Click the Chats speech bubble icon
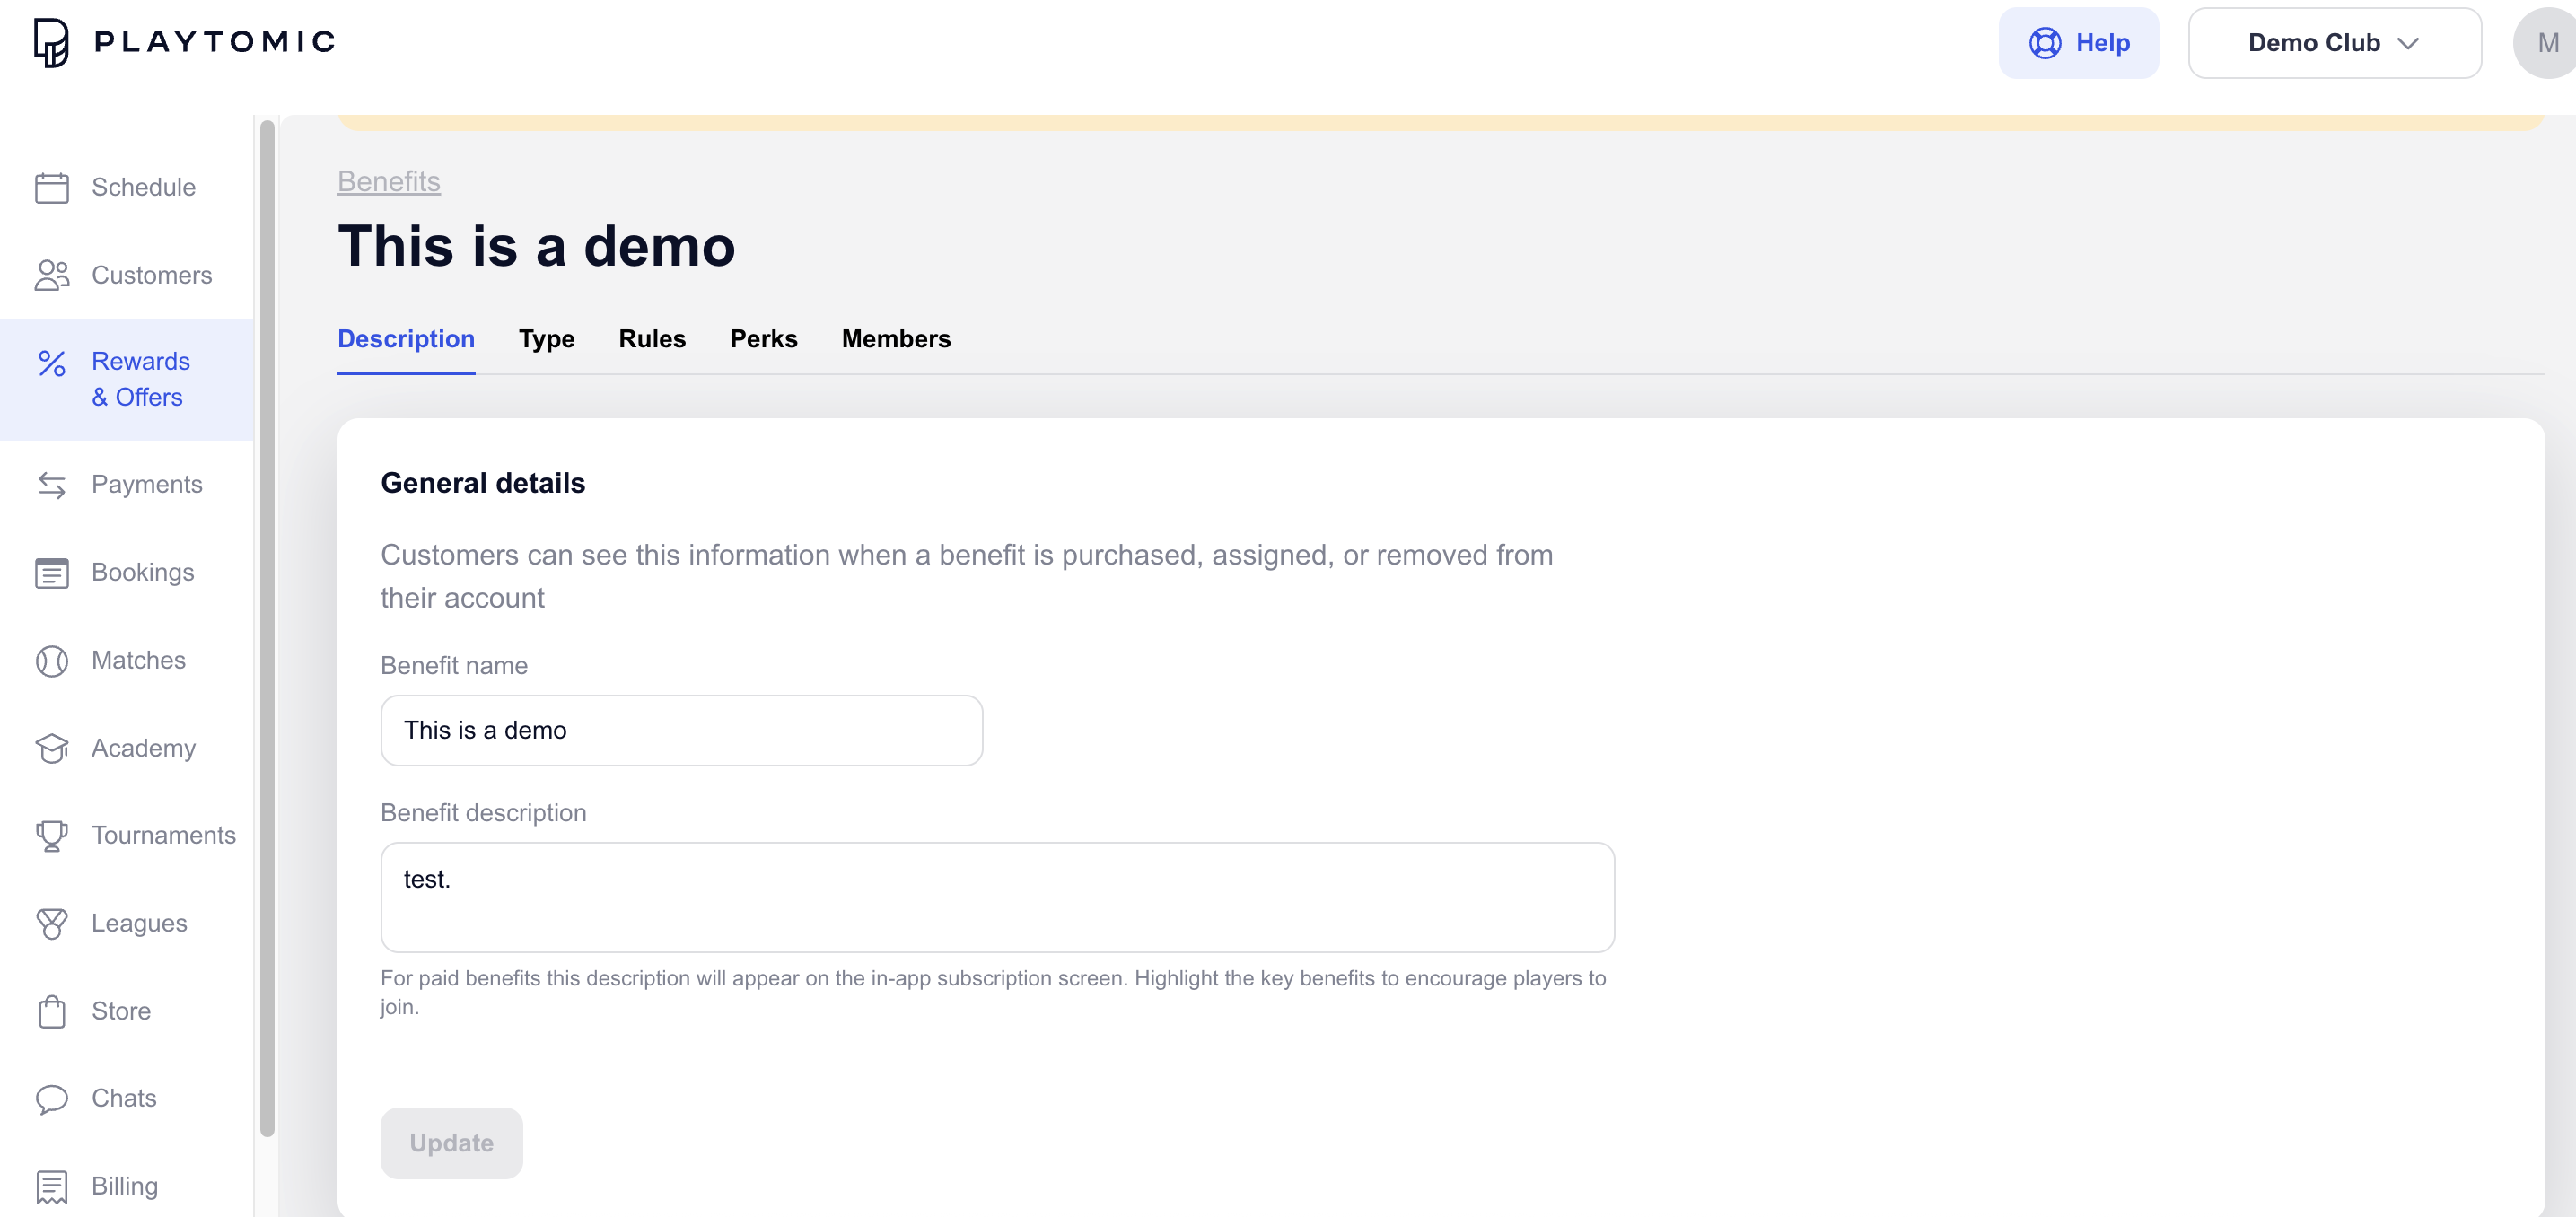 51,1098
